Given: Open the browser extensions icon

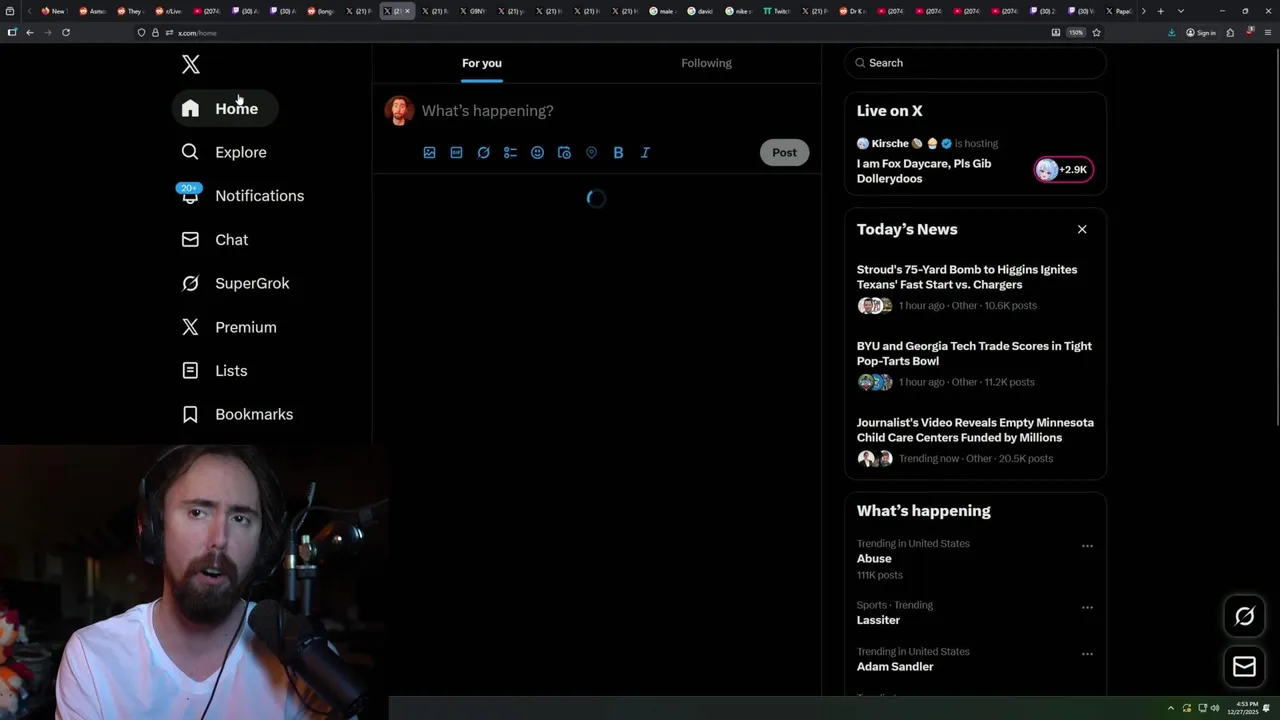Looking at the screenshot, I should coord(1230,33).
